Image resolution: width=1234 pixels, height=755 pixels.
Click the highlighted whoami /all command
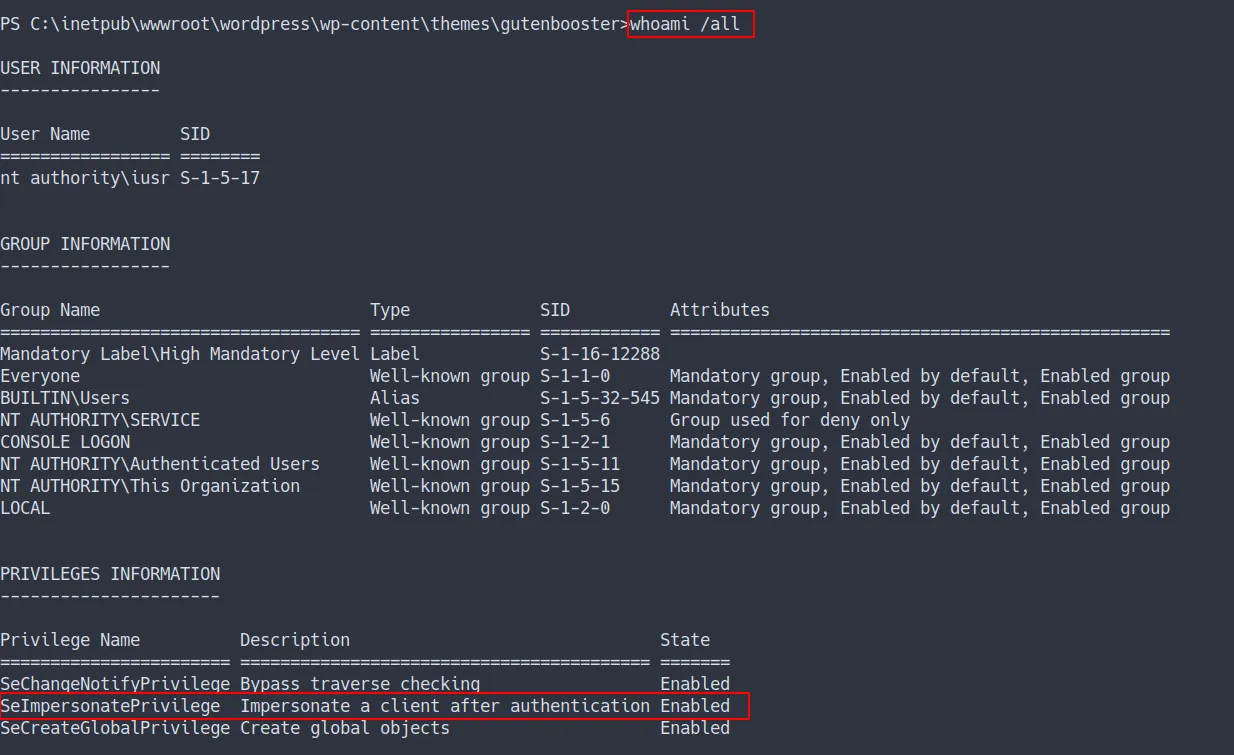click(690, 24)
